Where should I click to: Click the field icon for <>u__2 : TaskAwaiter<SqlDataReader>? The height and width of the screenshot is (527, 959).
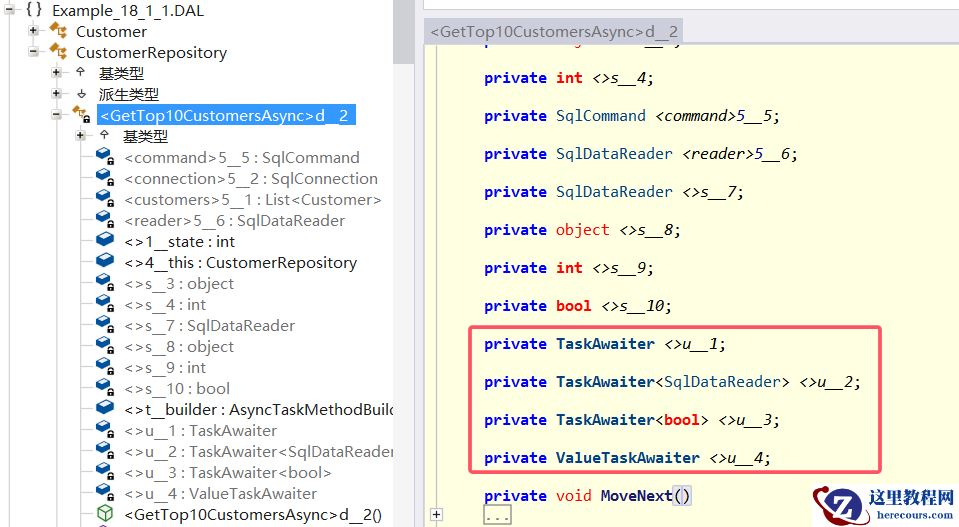click(x=105, y=450)
